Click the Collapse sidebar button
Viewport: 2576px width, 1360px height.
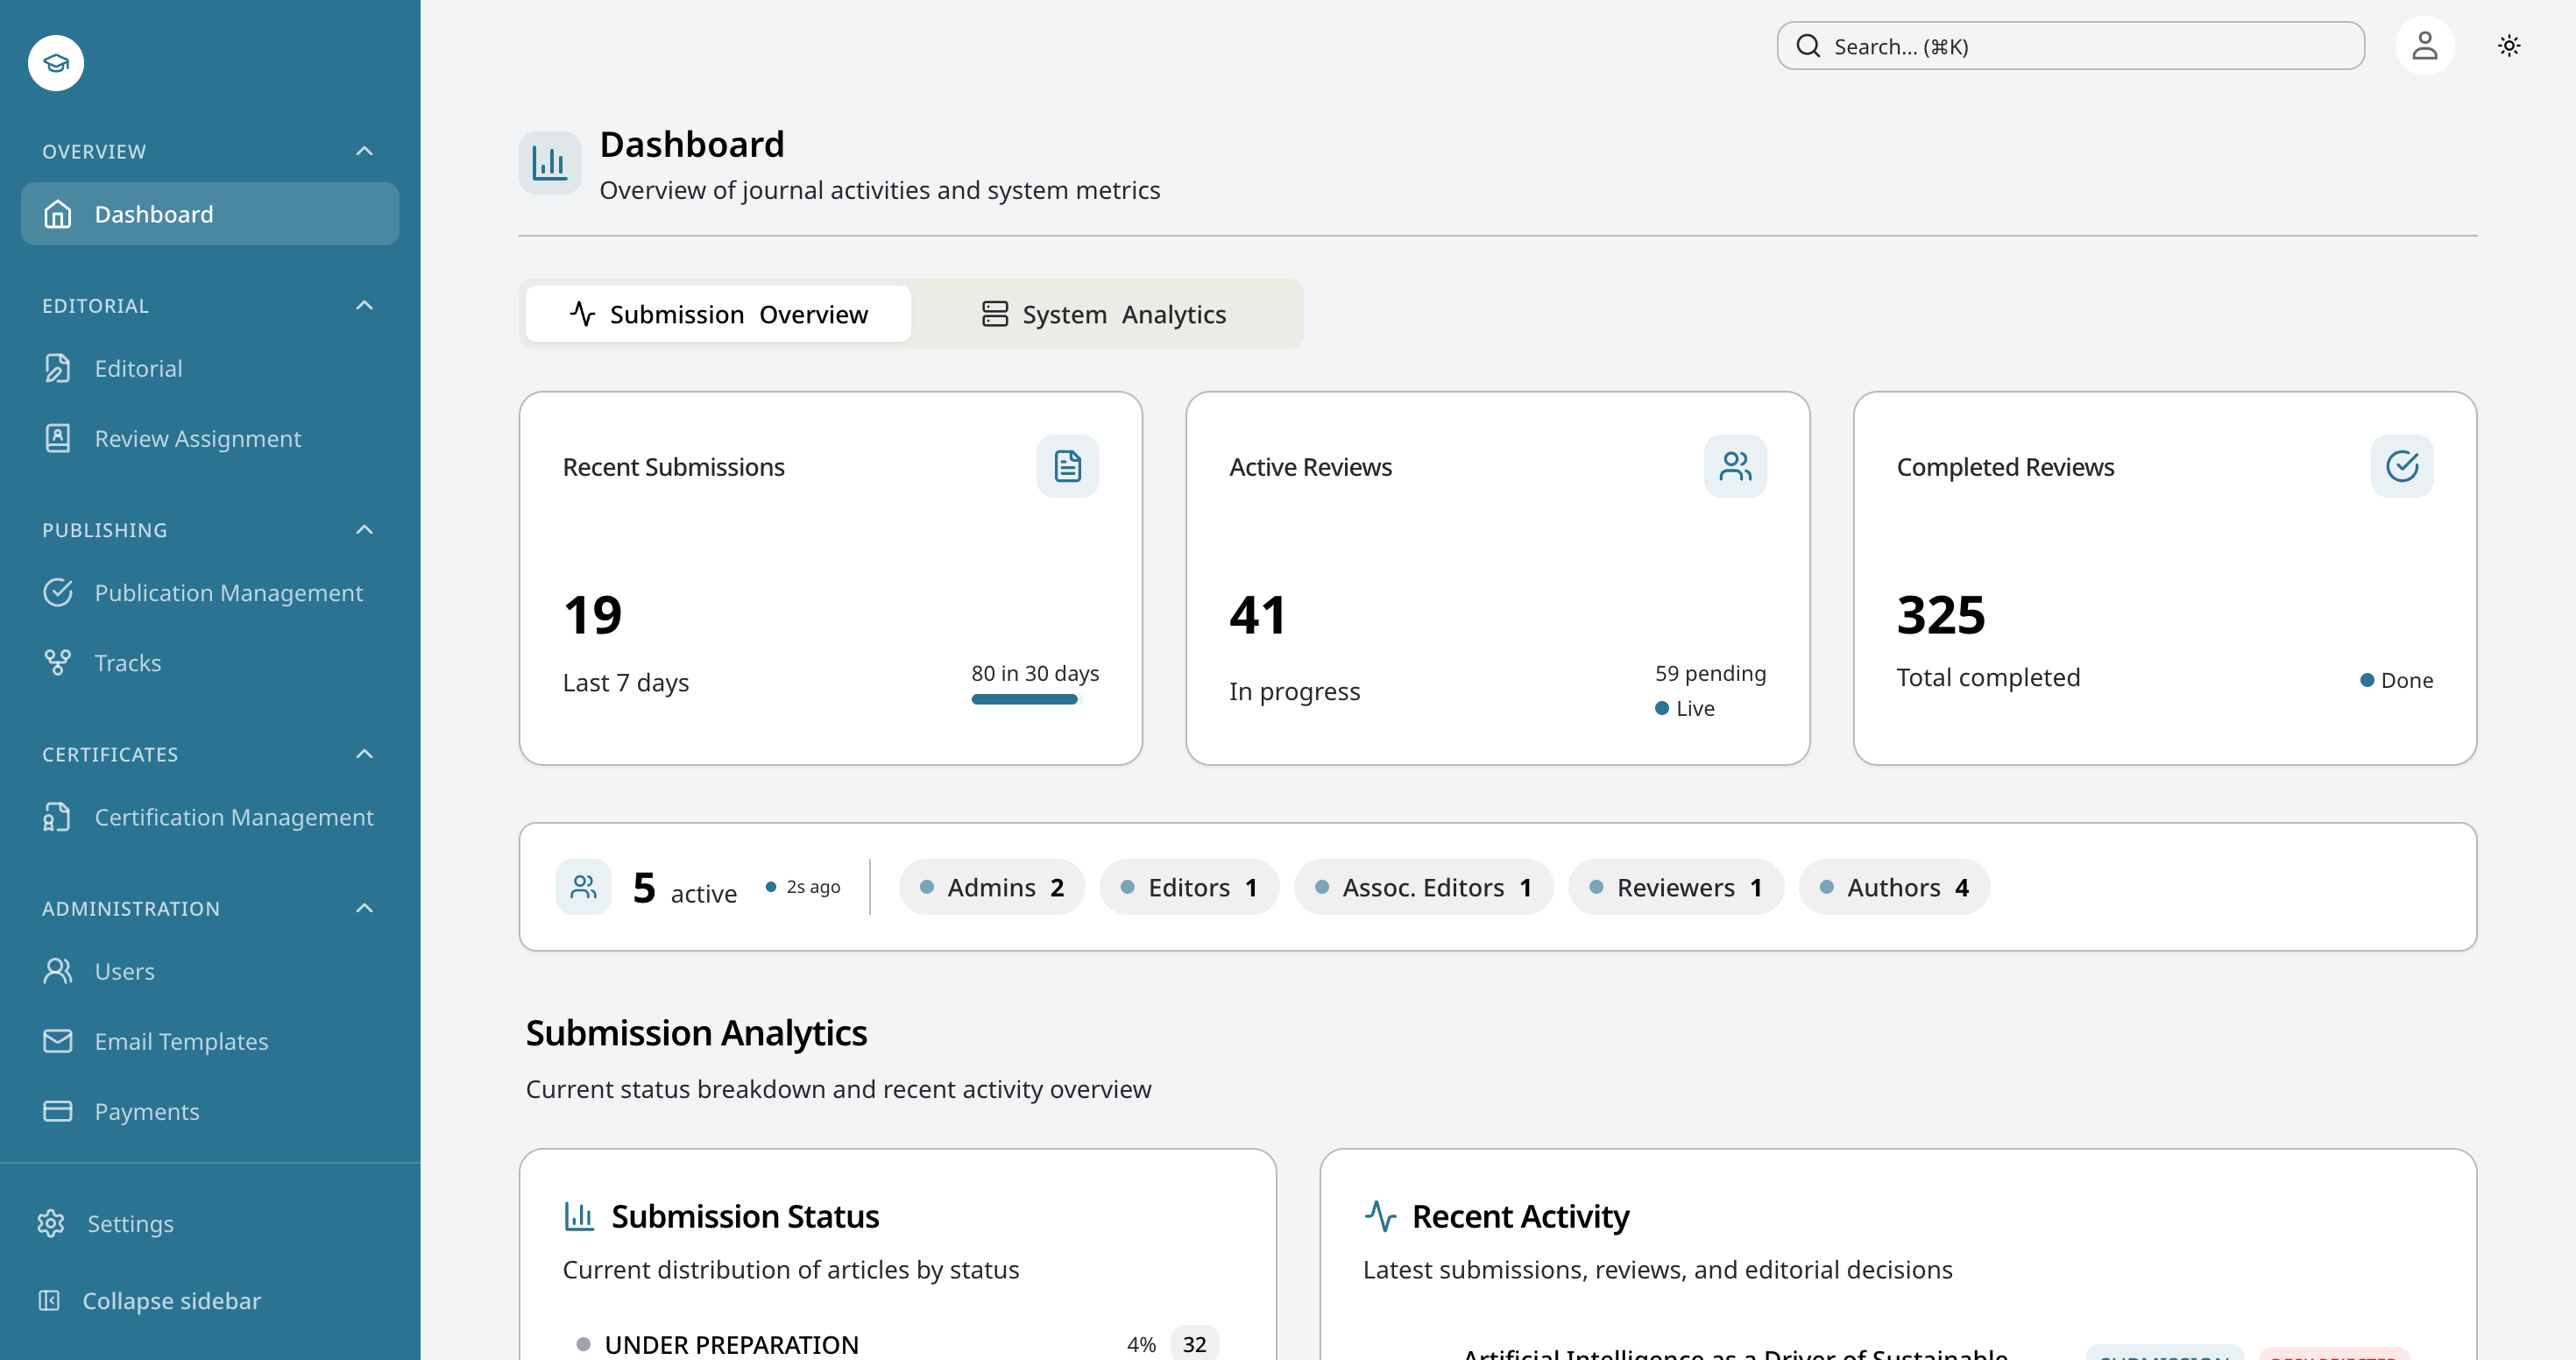210,1300
